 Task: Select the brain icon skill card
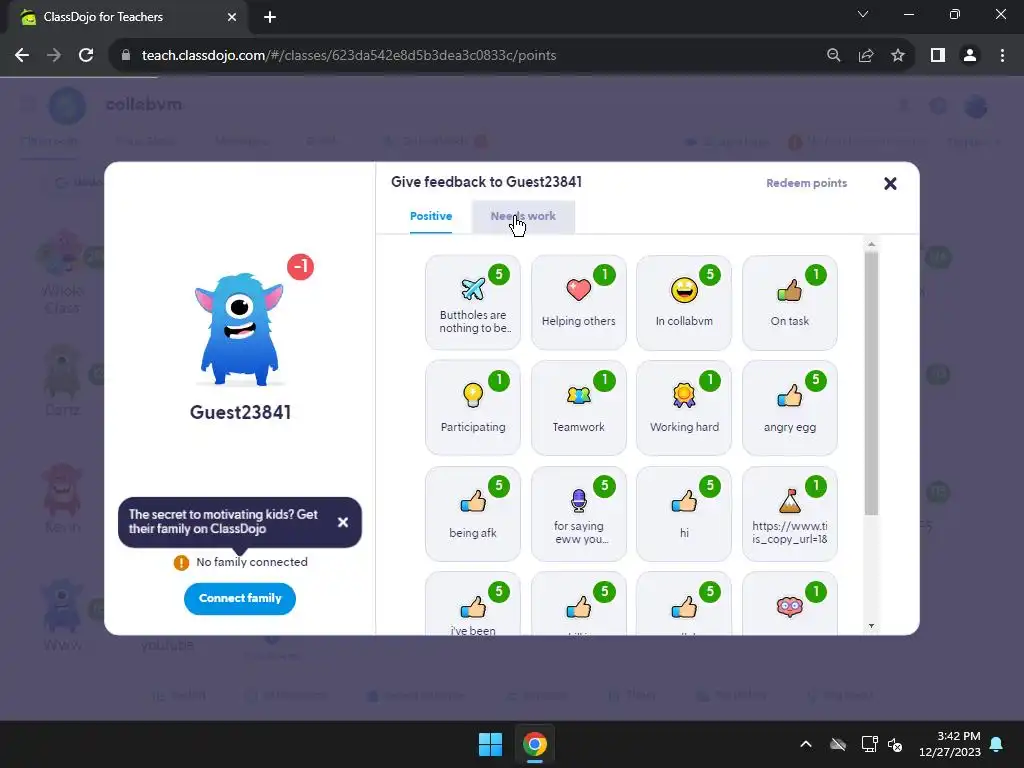pyautogui.click(x=790, y=604)
